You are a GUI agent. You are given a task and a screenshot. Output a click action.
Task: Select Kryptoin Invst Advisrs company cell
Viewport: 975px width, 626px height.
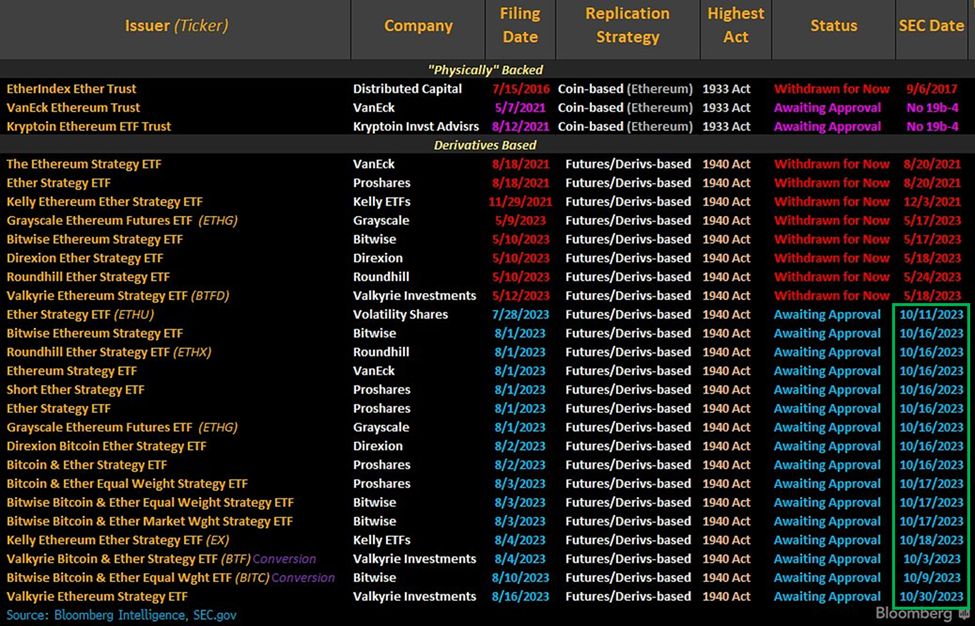click(x=416, y=126)
